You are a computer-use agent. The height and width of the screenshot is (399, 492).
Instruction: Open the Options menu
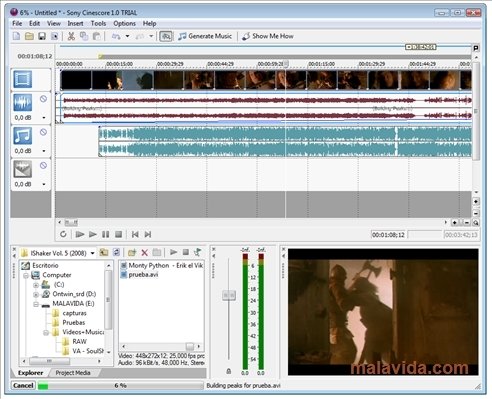[124, 23]
